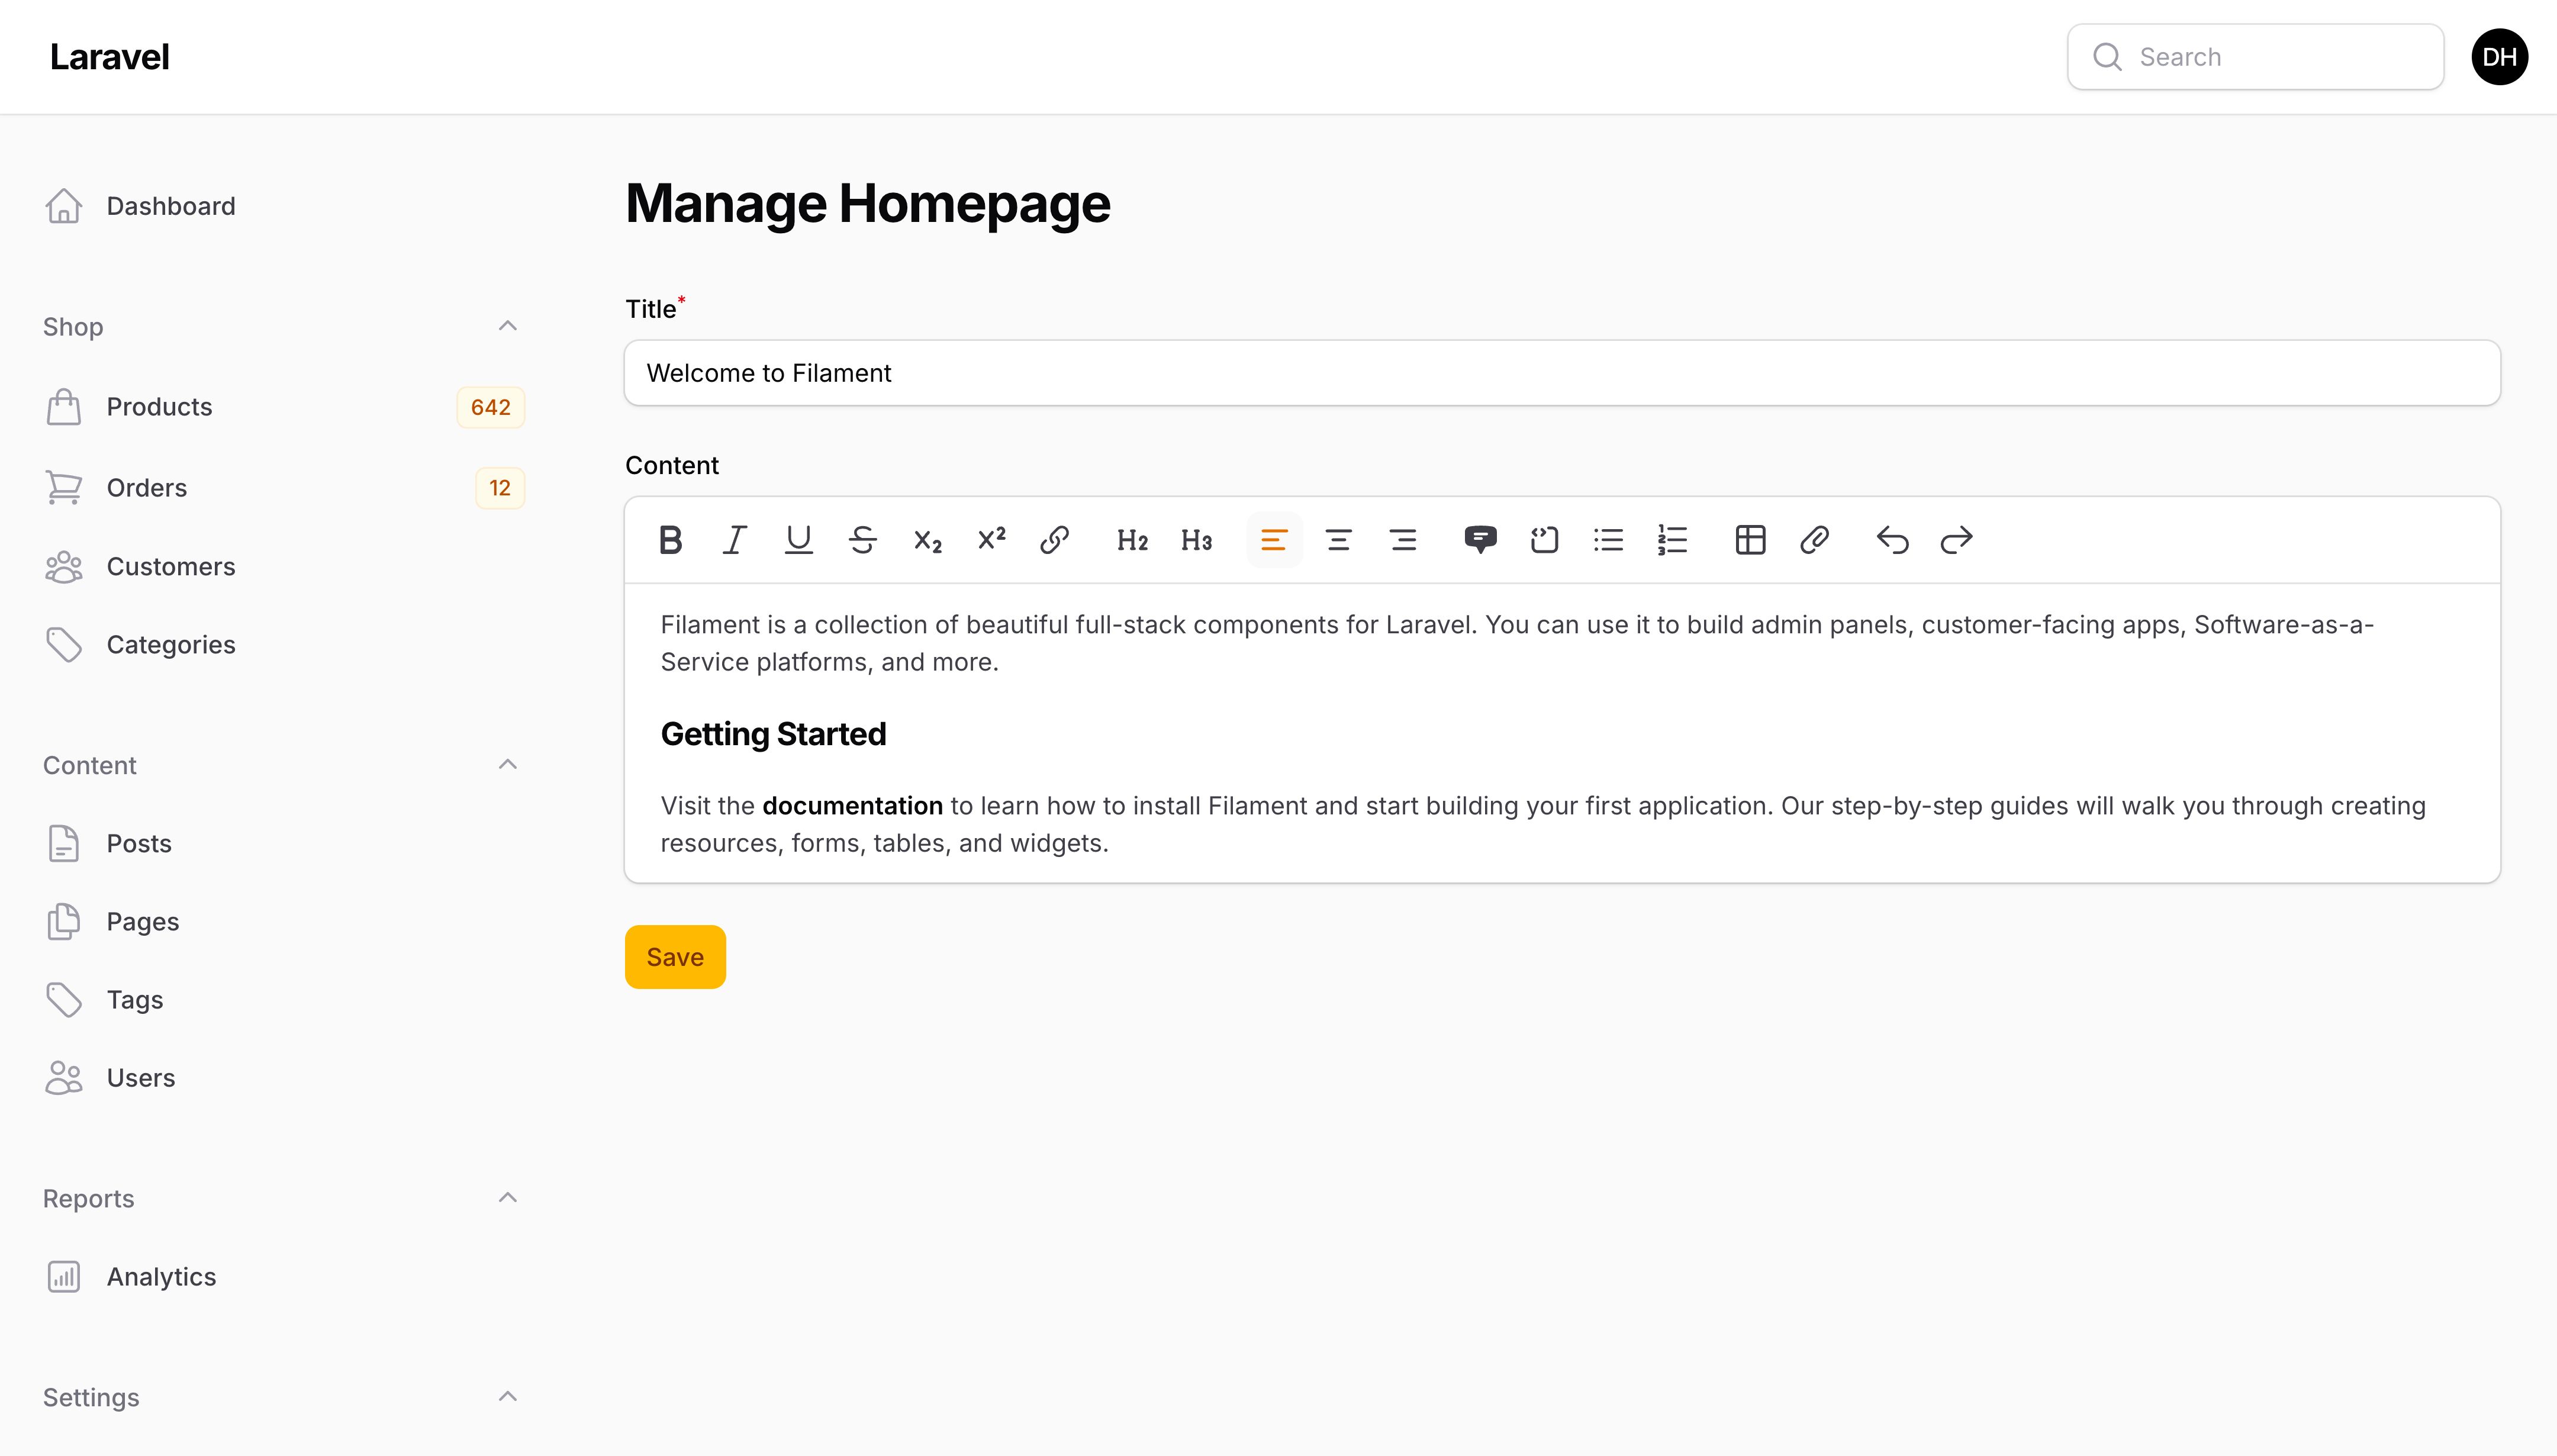Click the Laravel brand logo
Viewport: 2557px width, 1456px height.
point(109,57)
